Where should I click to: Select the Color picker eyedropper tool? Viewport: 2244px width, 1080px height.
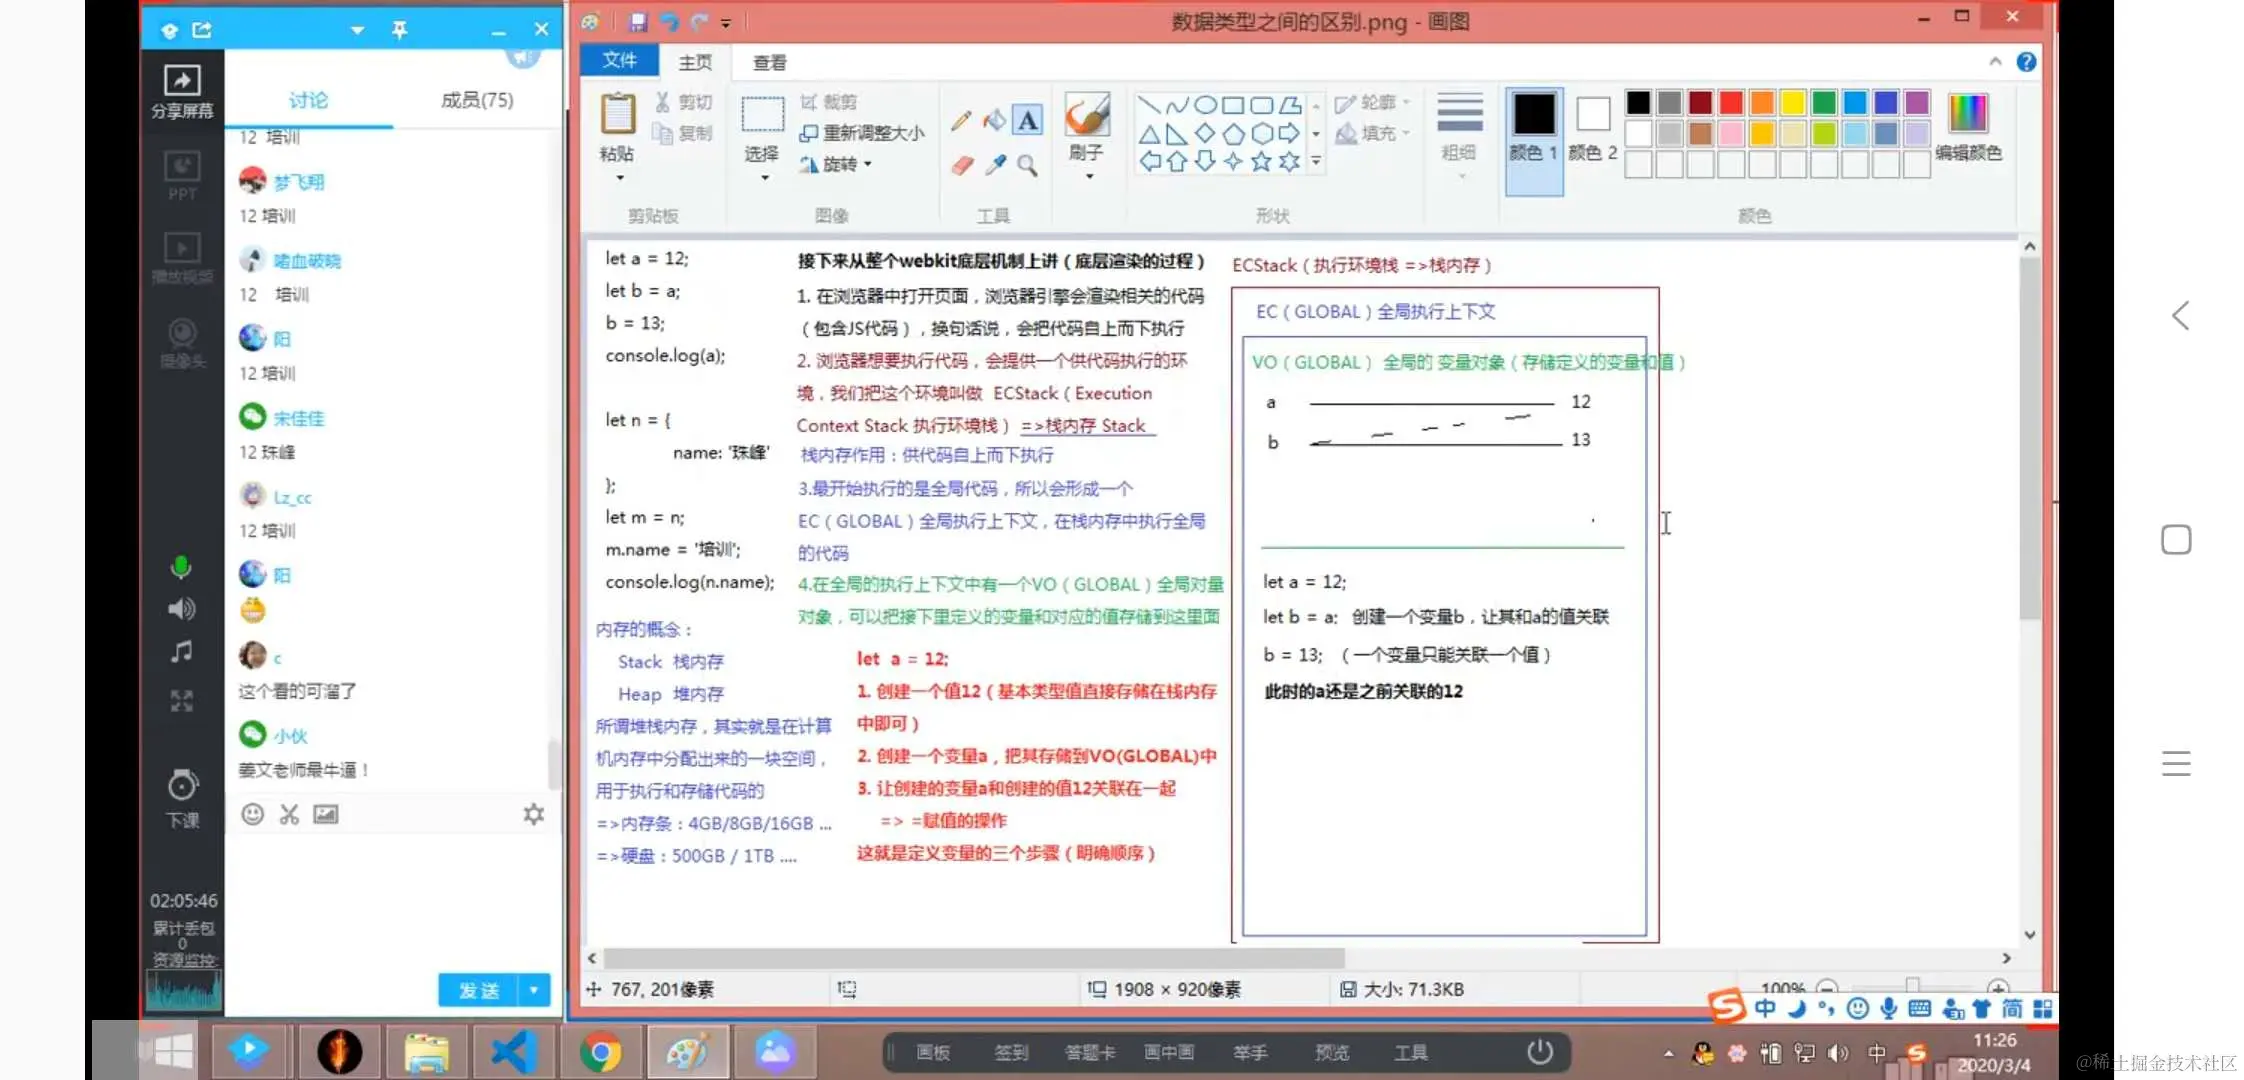(x=995, y=165)
